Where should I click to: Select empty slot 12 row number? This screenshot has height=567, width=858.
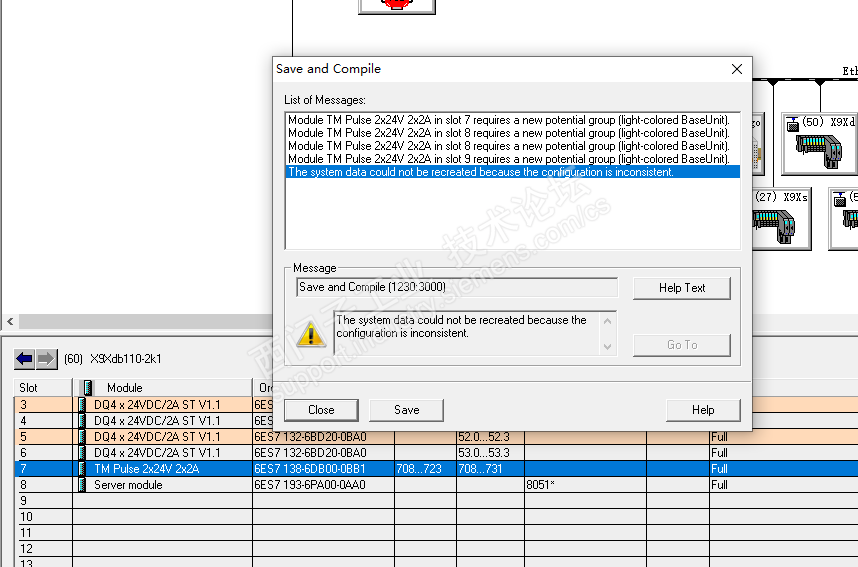(26, 548)
